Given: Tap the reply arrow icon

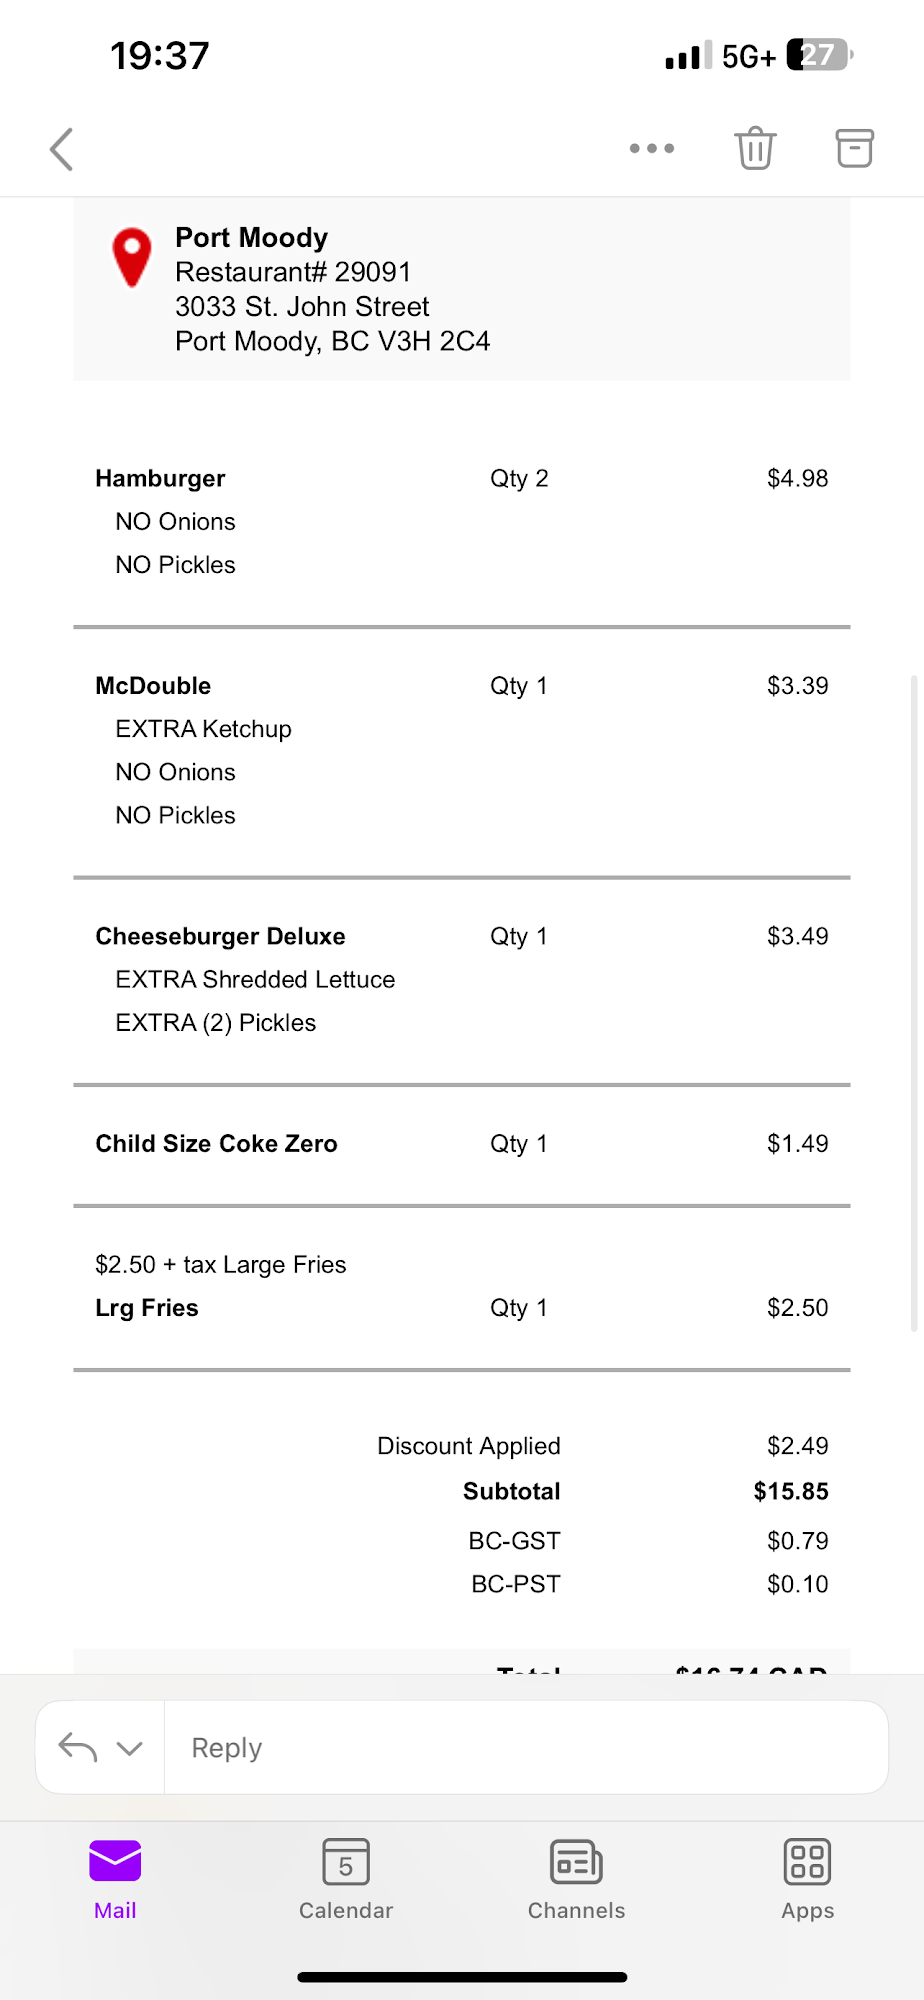Looking at the screenshot, I should [78, 1747].
